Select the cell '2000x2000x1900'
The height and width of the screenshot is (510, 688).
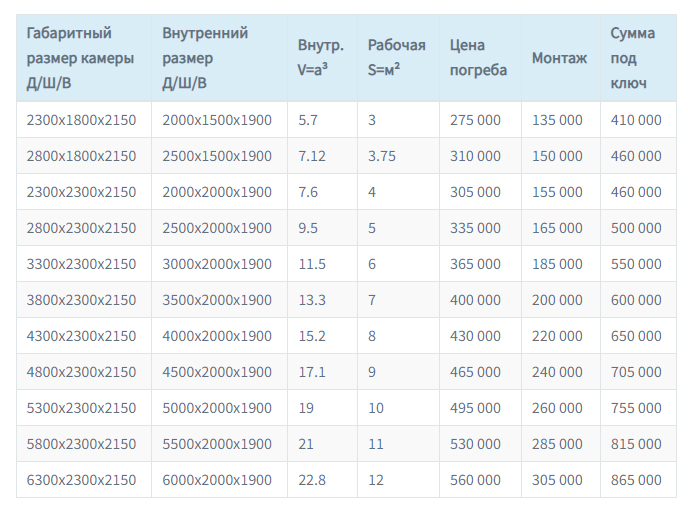[219, 192]
